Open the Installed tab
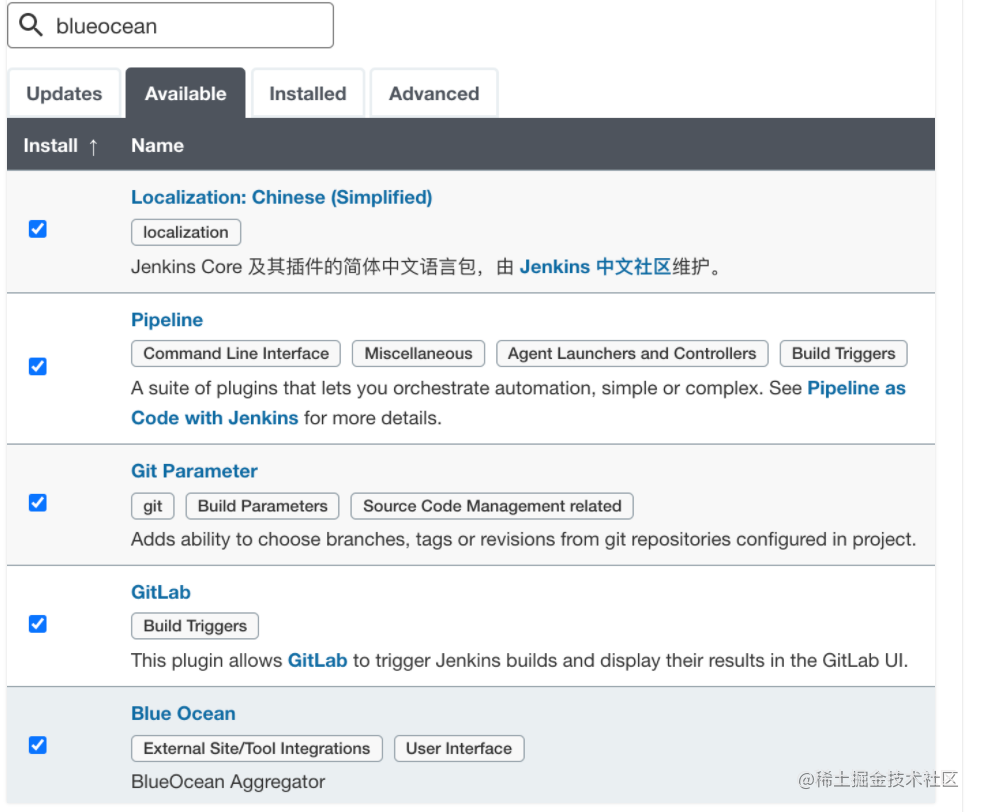This screenshot has height=812, width=981. [x=307, y=94]
